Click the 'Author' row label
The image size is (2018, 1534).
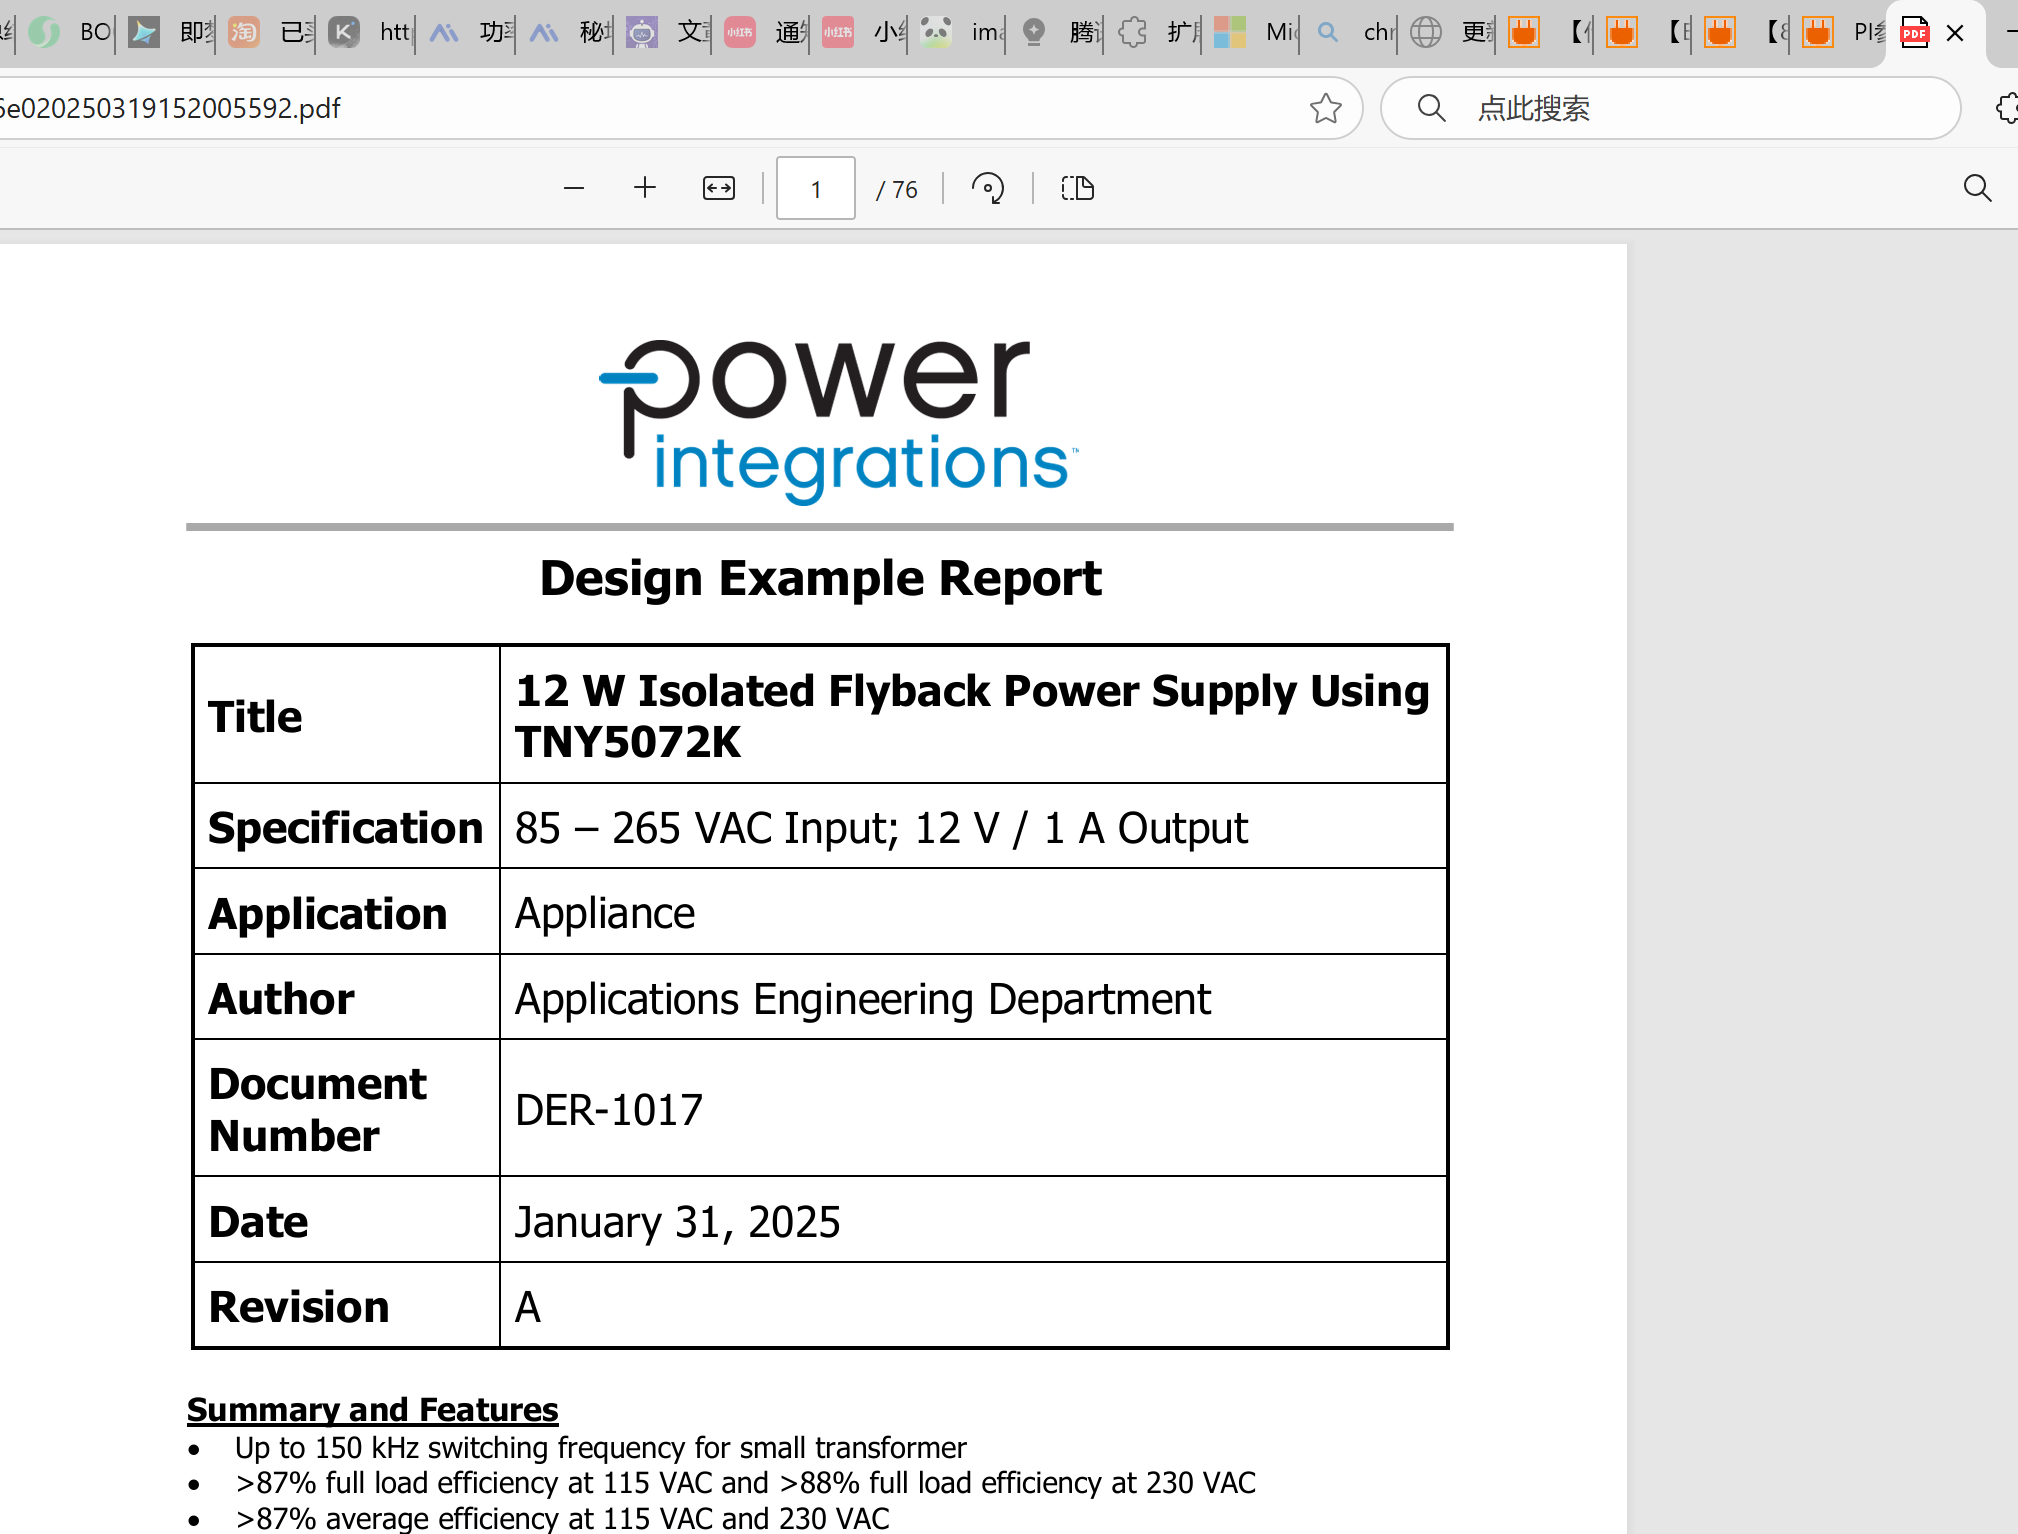click(x=281, y=999)
